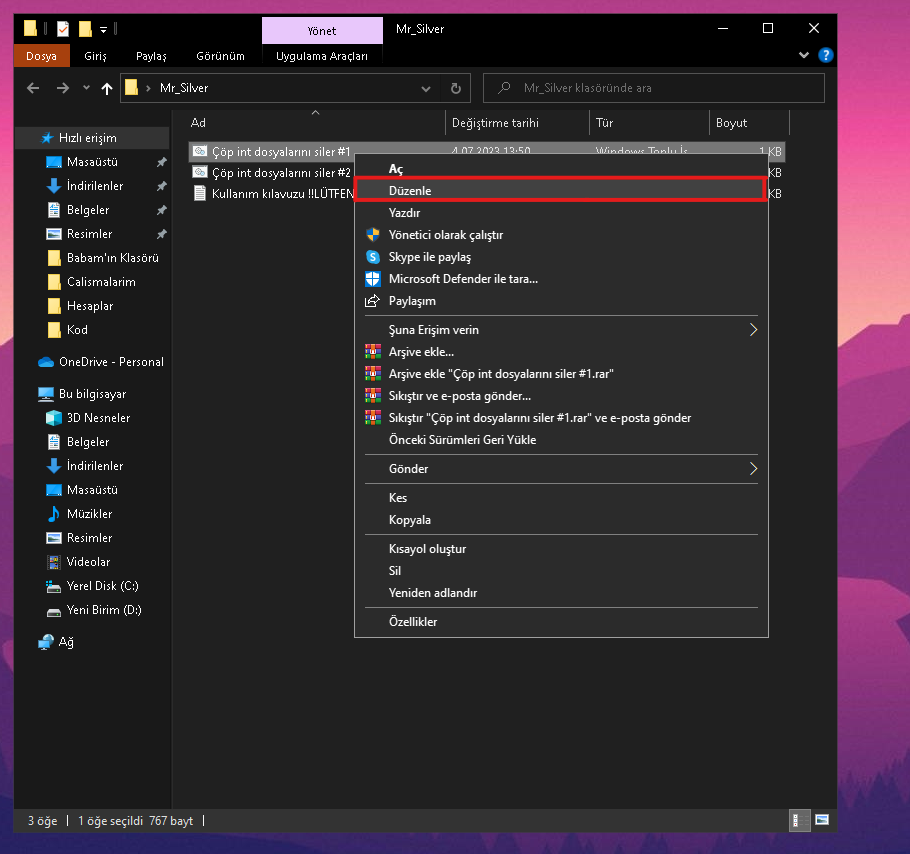Switch to the Paylaş ribbon tab

click(151, 56)
